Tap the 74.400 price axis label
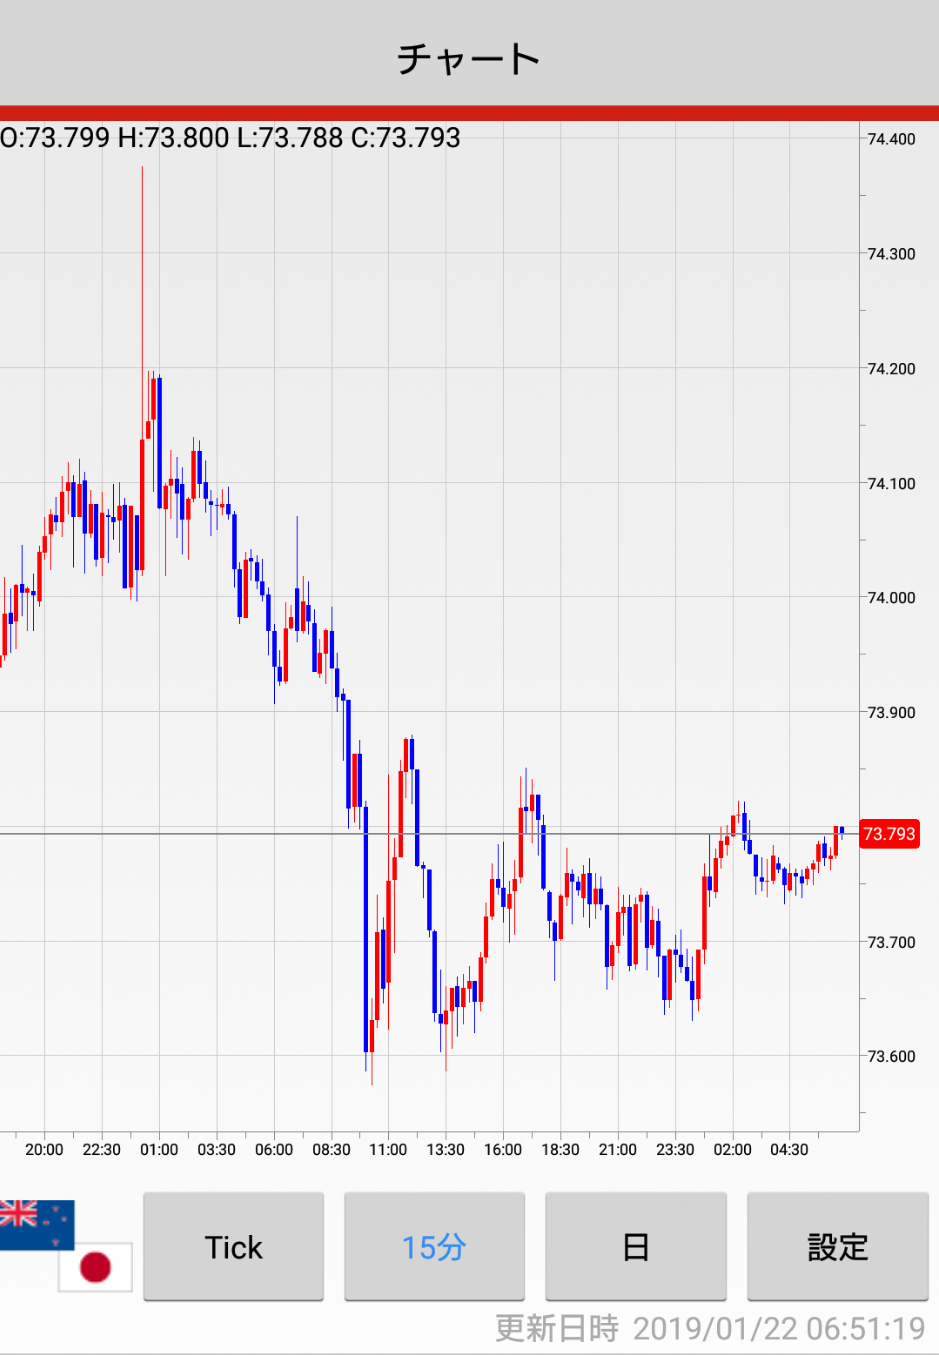939x1355 pixels. tap(891, 139)
